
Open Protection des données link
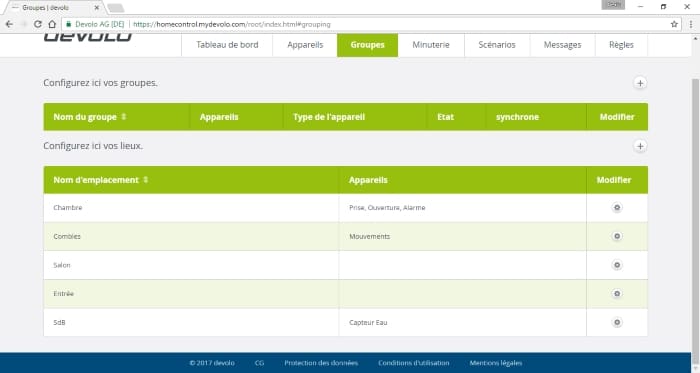[x=321, y=363]
